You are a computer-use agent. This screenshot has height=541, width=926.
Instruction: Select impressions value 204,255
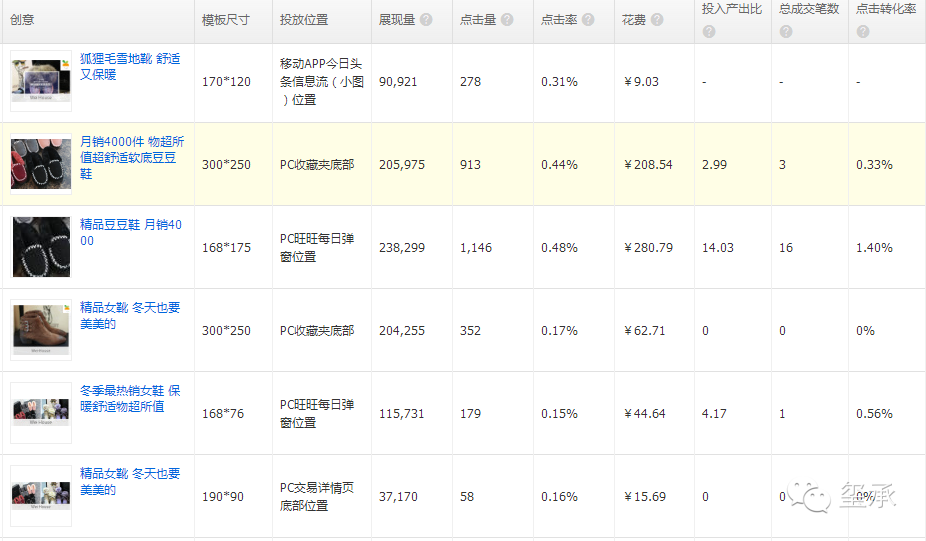[x=402, y=331]
